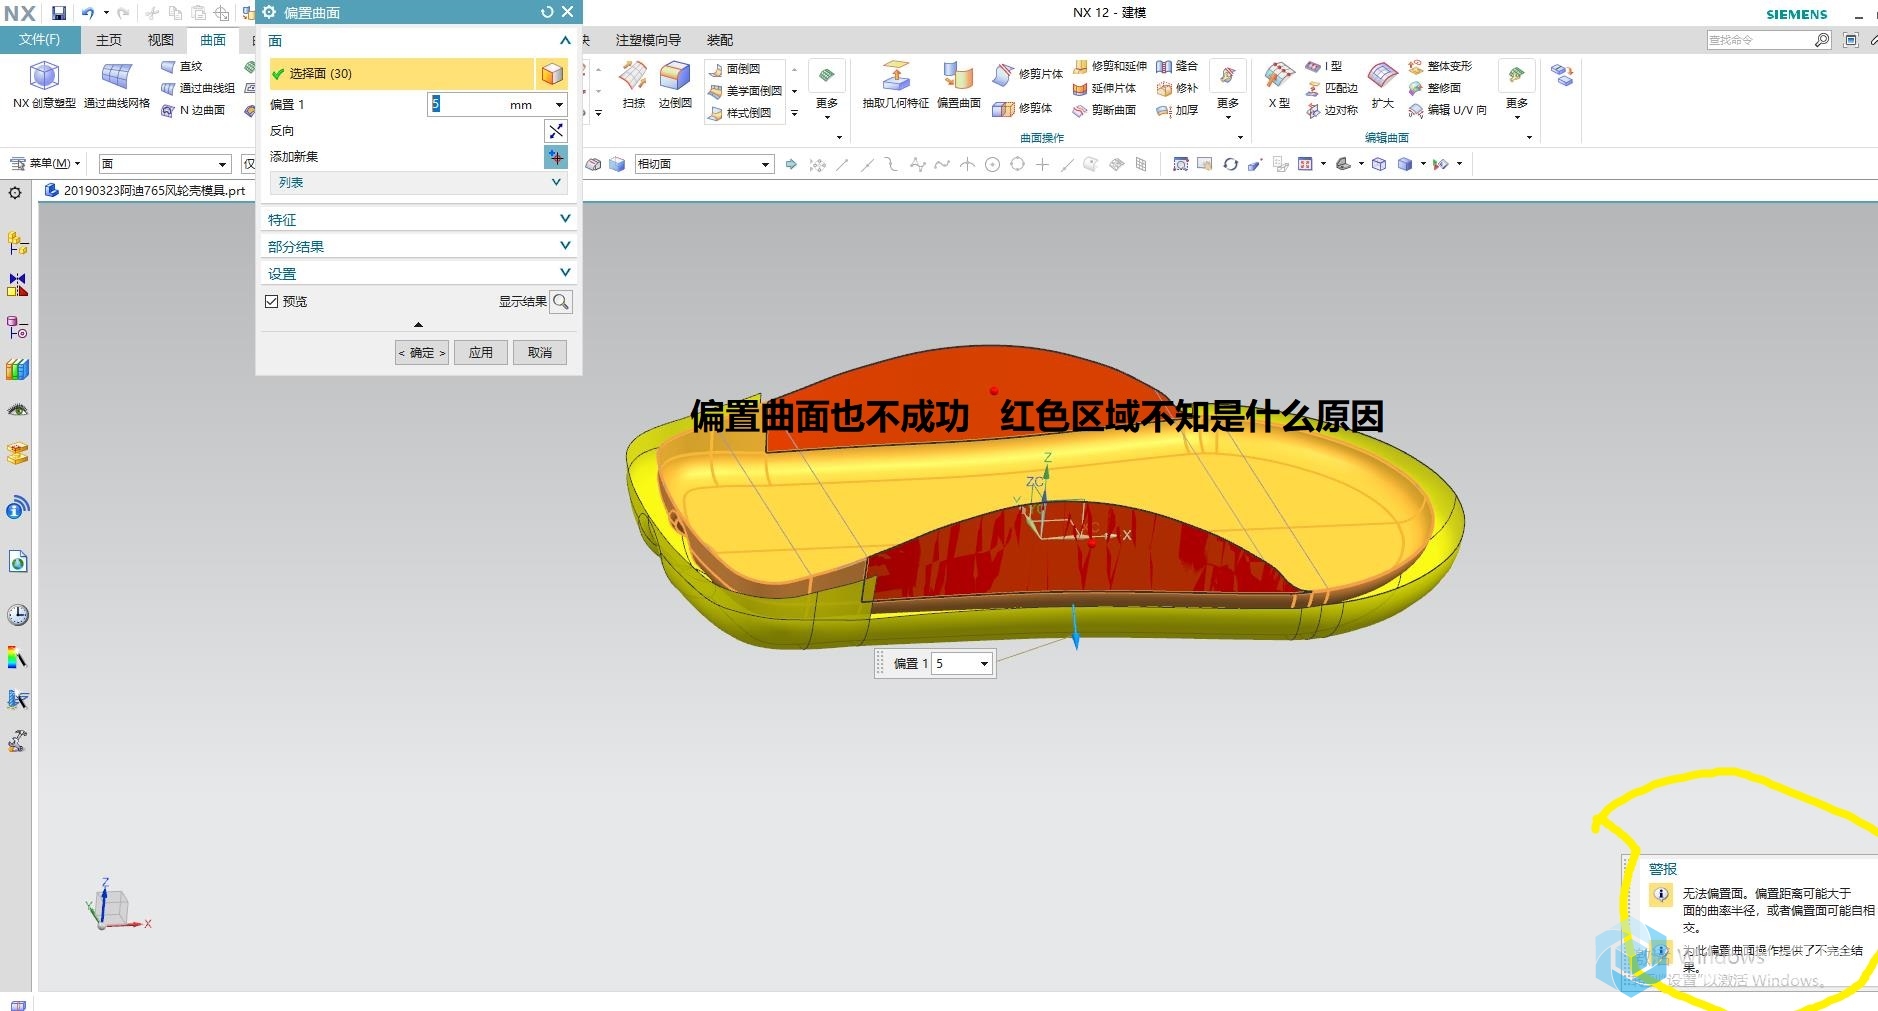
Task: Toggle the 预览 preview checkbox
Action: coord(271,301)
